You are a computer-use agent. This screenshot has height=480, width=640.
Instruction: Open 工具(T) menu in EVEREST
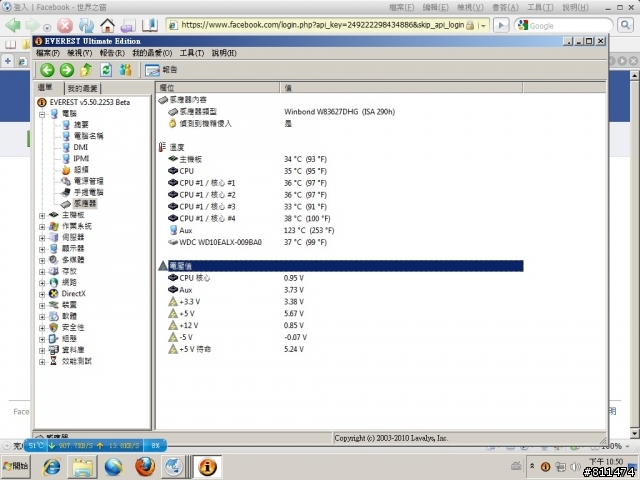[x=192, y=53]
